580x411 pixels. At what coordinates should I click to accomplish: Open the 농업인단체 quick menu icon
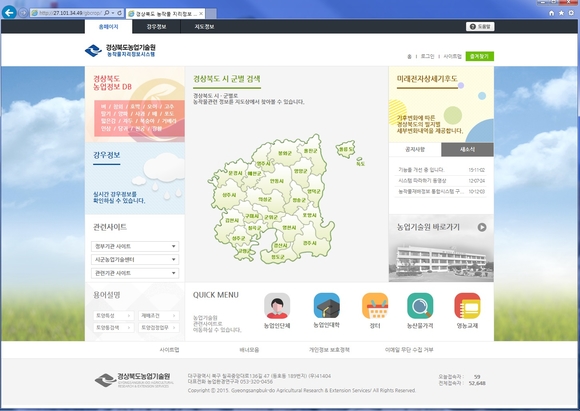click(277, 306)
